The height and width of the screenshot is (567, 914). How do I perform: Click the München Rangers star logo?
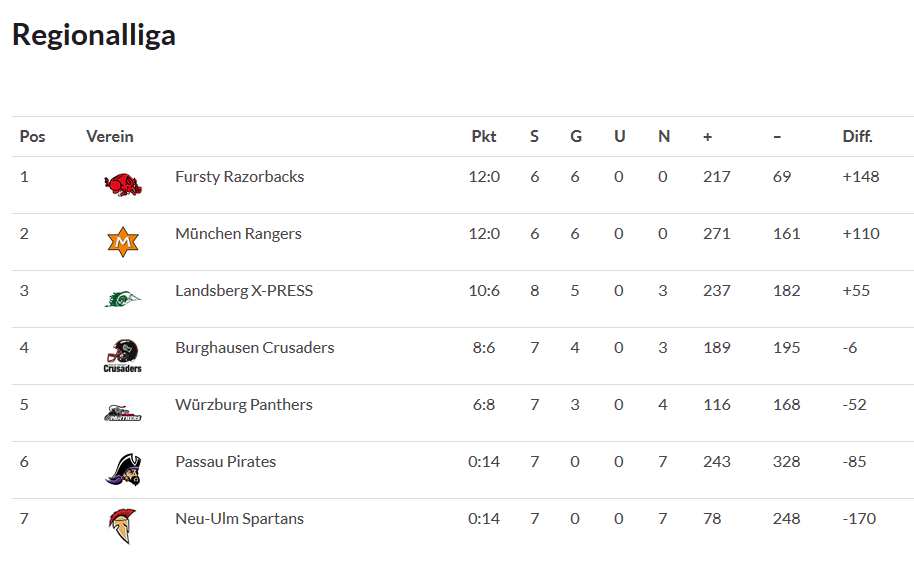pos(123,241)
